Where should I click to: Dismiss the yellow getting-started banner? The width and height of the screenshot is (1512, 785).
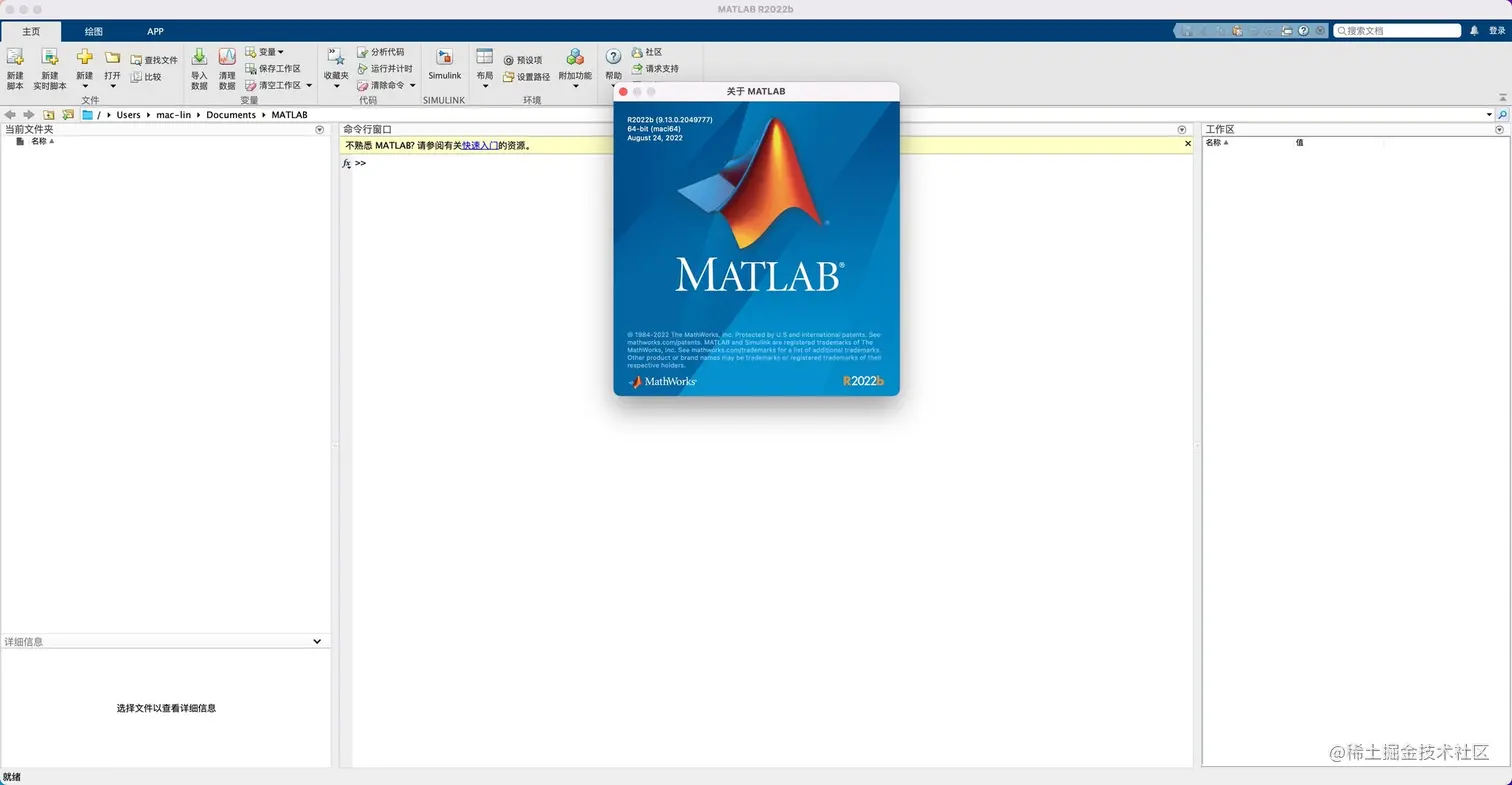(1188, 145)
